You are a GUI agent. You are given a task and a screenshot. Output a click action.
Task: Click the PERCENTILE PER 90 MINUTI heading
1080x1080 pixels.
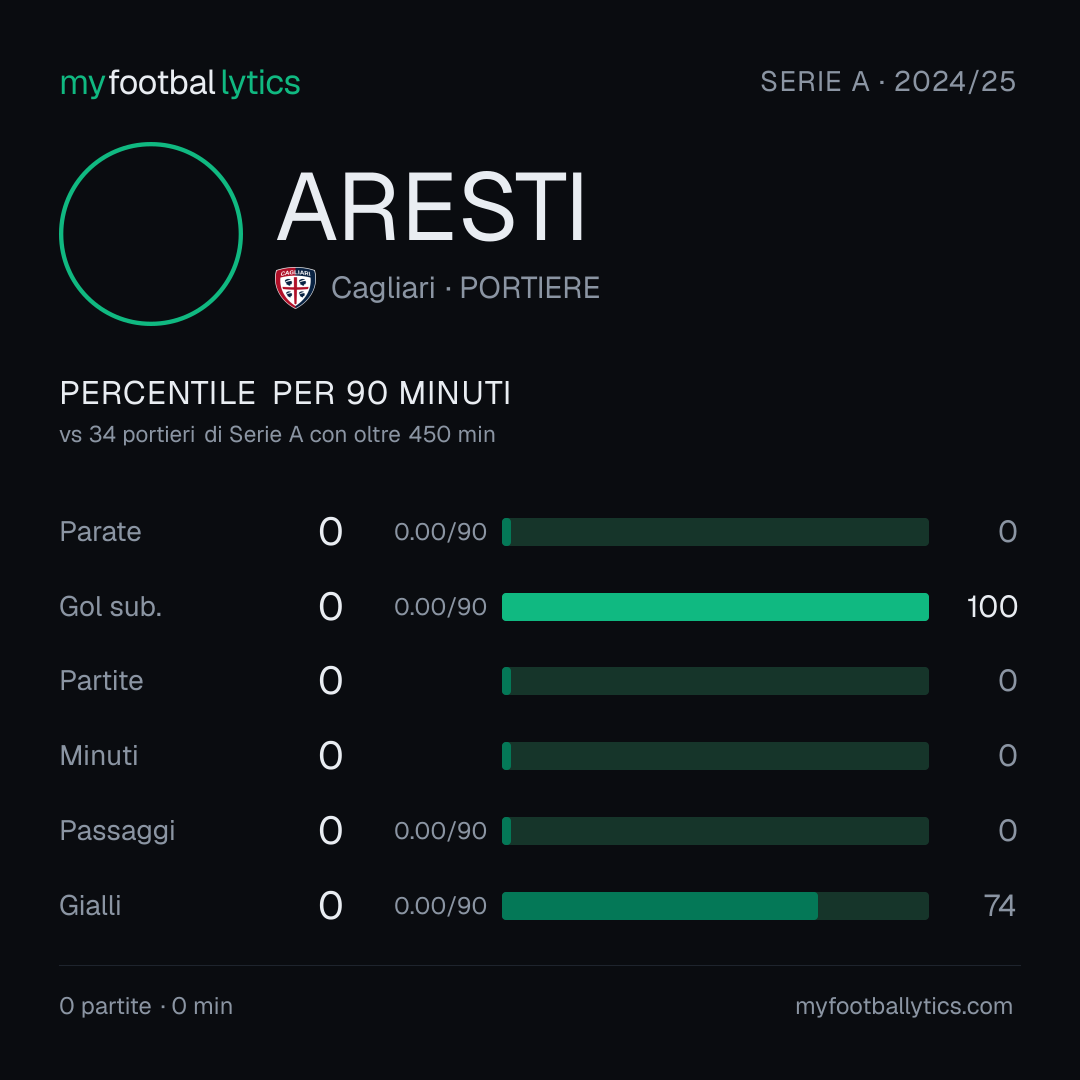(x=285, y=393)
